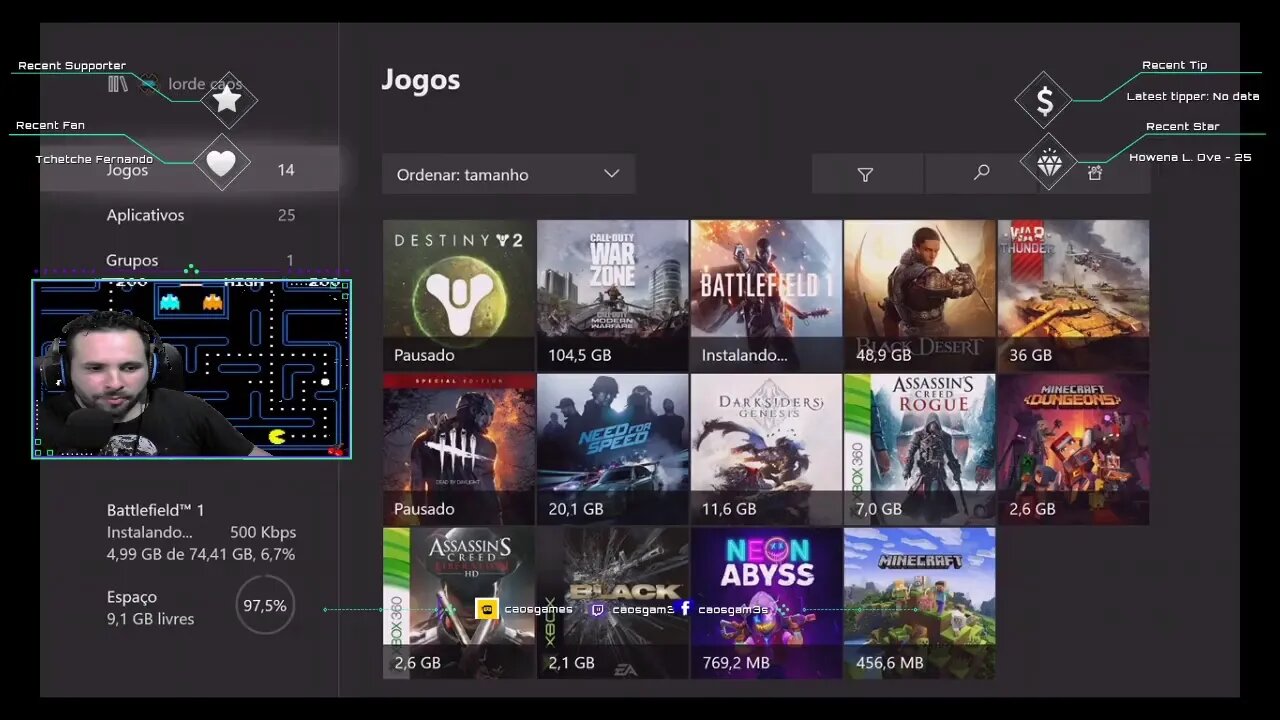Open the Call of Duty Warzone tile

coord(612,296)
